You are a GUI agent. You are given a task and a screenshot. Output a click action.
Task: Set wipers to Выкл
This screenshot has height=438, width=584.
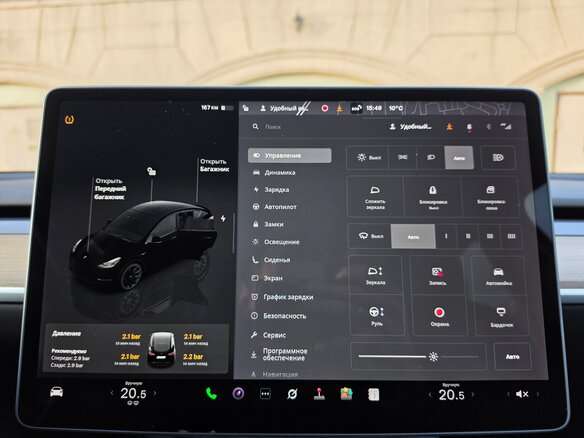[x=369, y=236]
